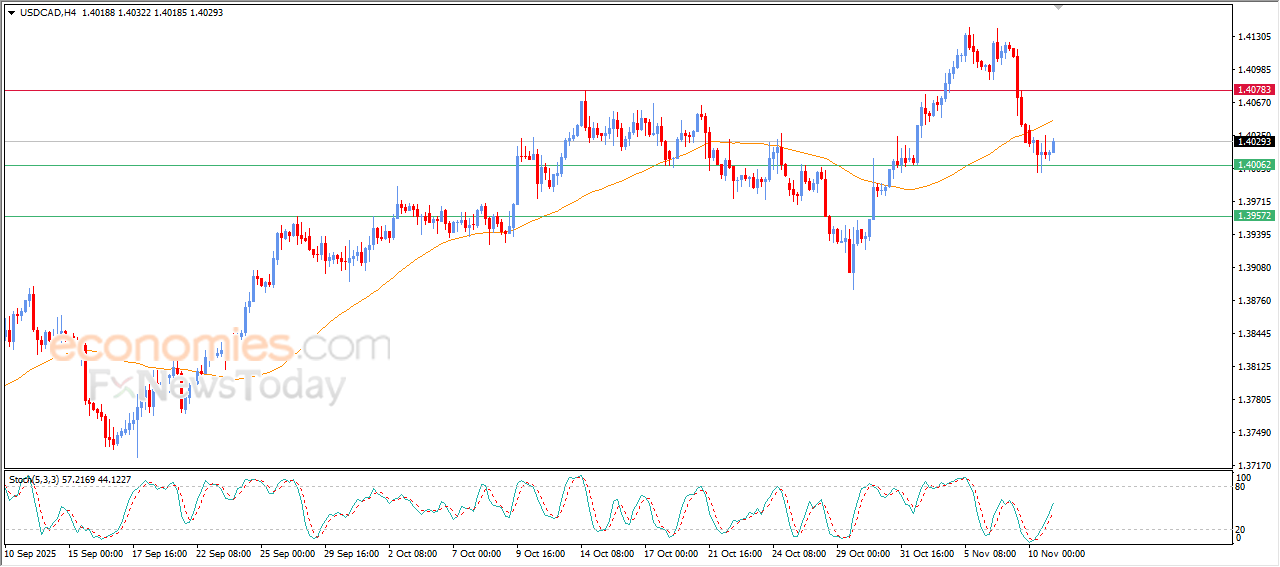Click the 14 Oct 08:00 time label

point(608,553)
